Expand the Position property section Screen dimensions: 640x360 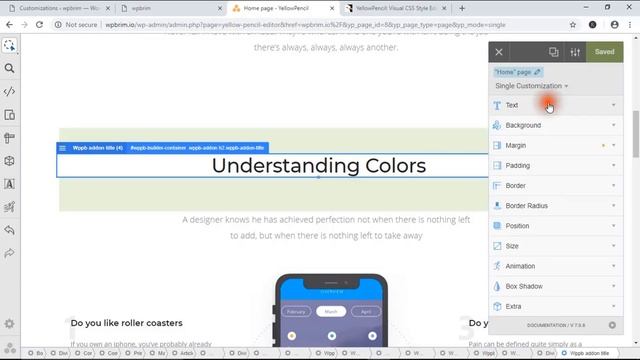(556, 226)
